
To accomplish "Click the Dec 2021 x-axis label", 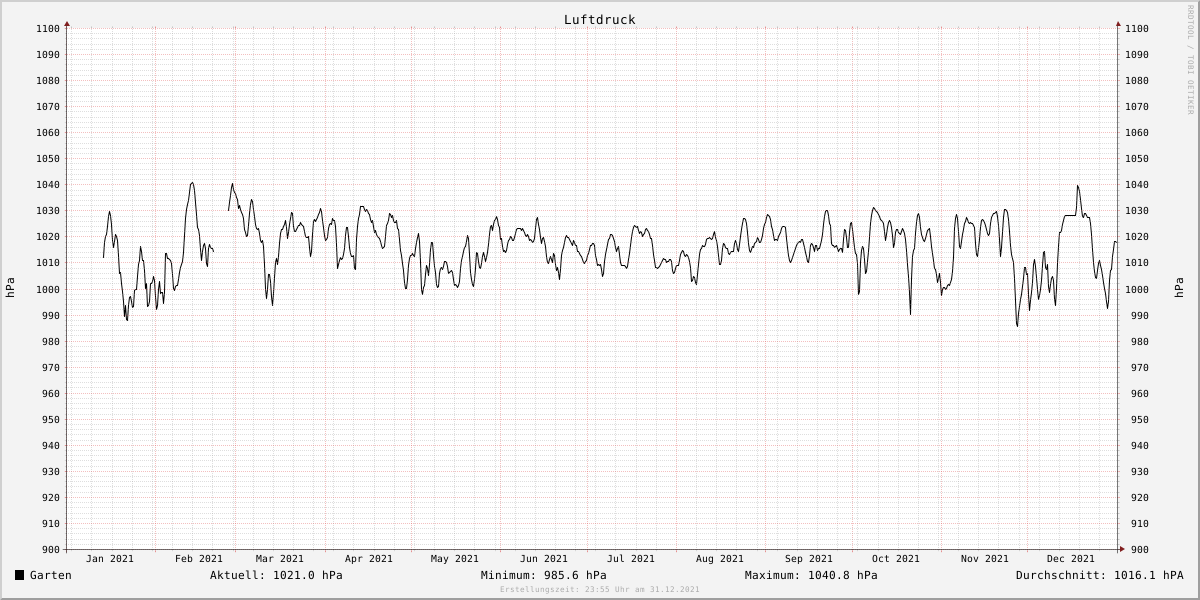I will coord(1071,559).
